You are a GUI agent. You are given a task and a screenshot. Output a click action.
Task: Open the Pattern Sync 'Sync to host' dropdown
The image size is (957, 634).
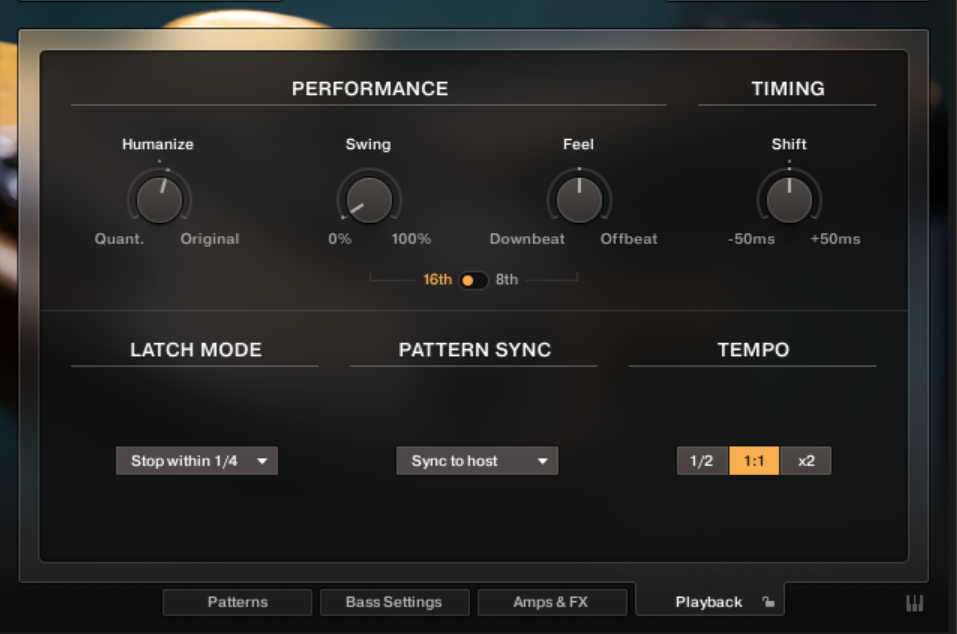[x=477, y=461]
